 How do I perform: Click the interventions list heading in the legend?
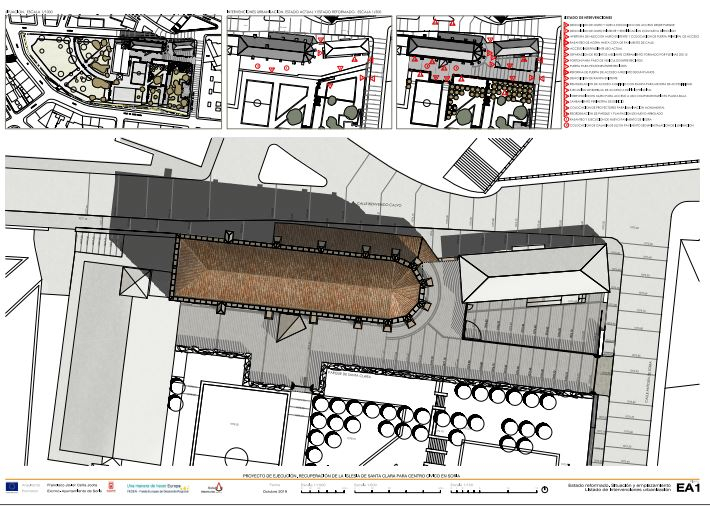587,18
